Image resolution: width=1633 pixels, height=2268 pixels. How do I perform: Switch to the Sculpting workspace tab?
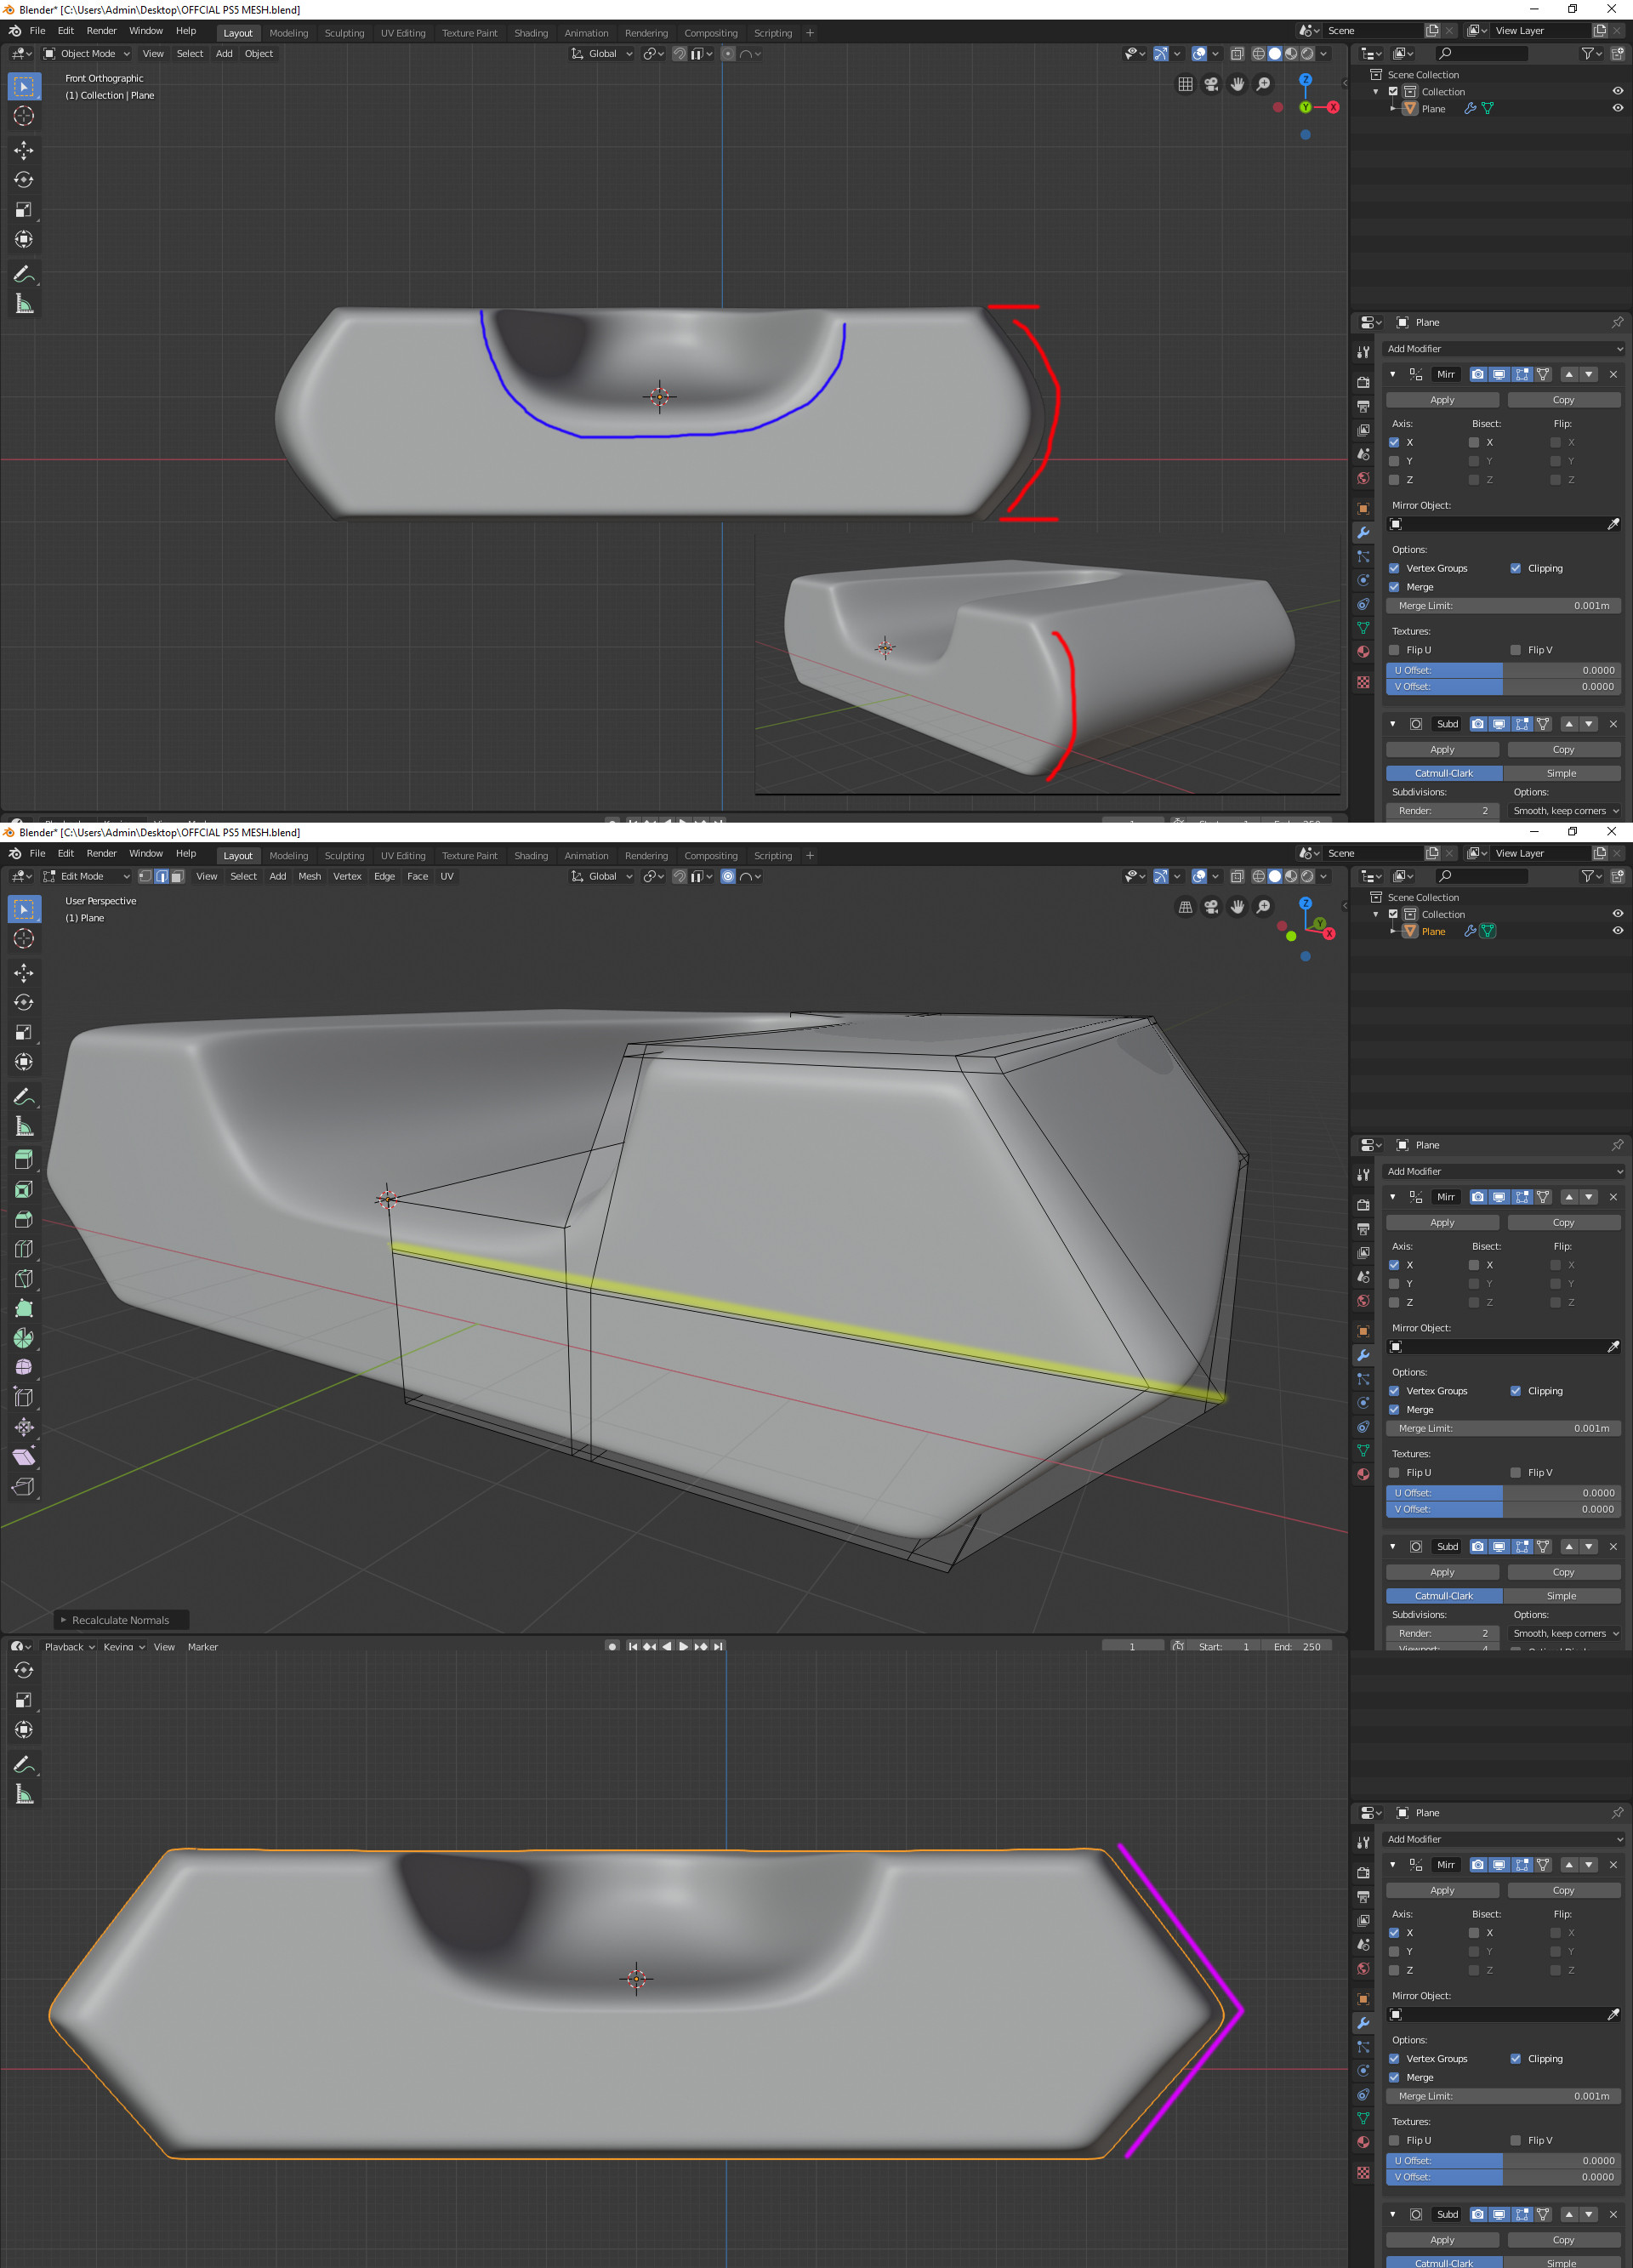pos(344,32)
